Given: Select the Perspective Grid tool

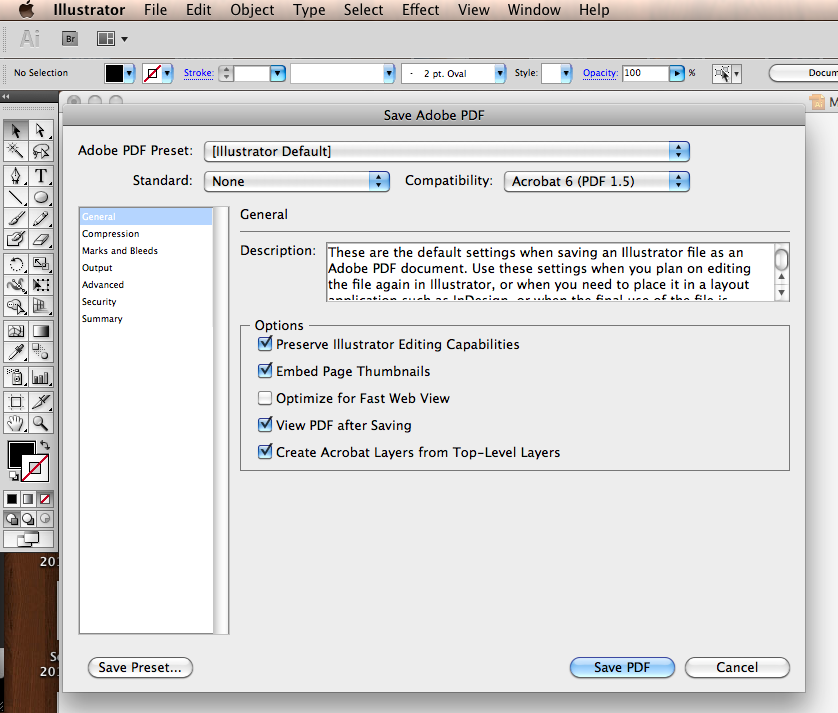Looking at the screenshot, I should pyautogui.click(x=41, y=306).
